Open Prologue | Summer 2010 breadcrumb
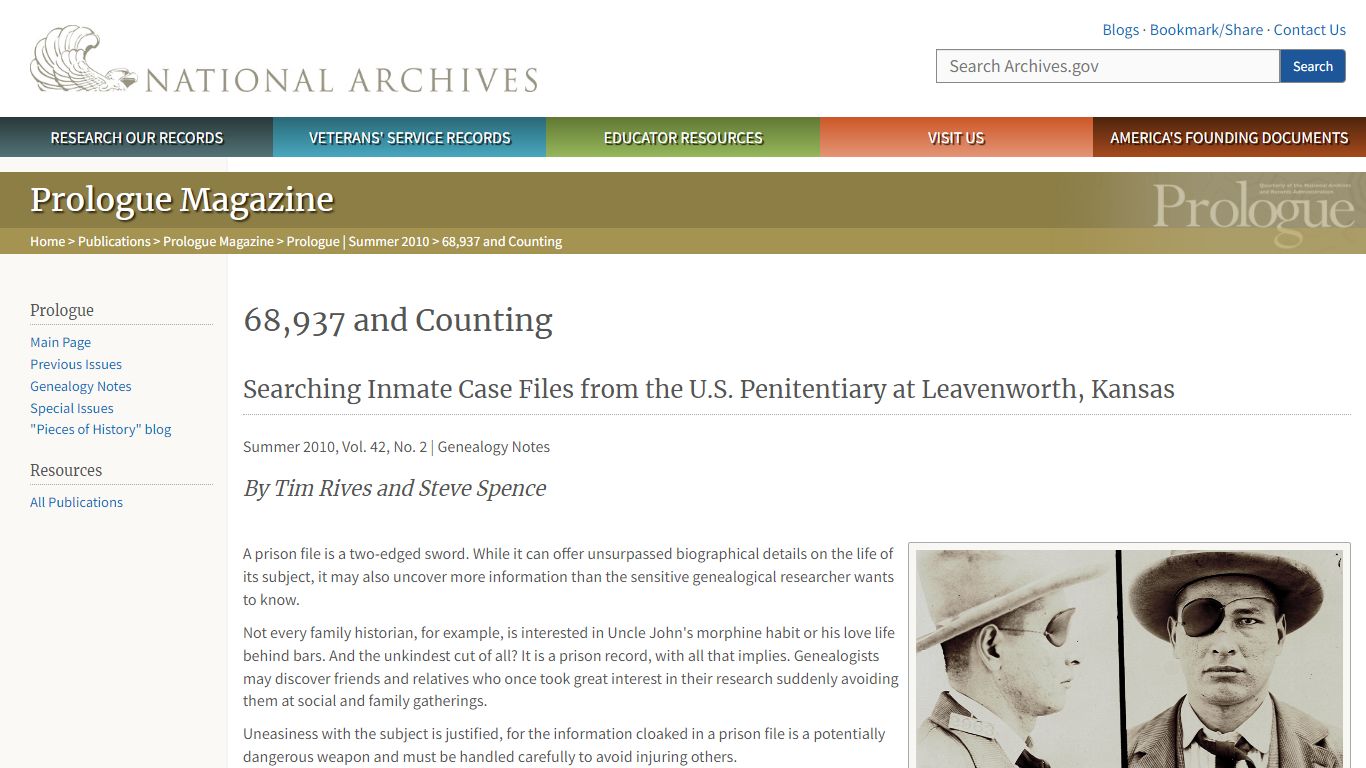Viewport: 1366px width, 768px height. point(358,241)
